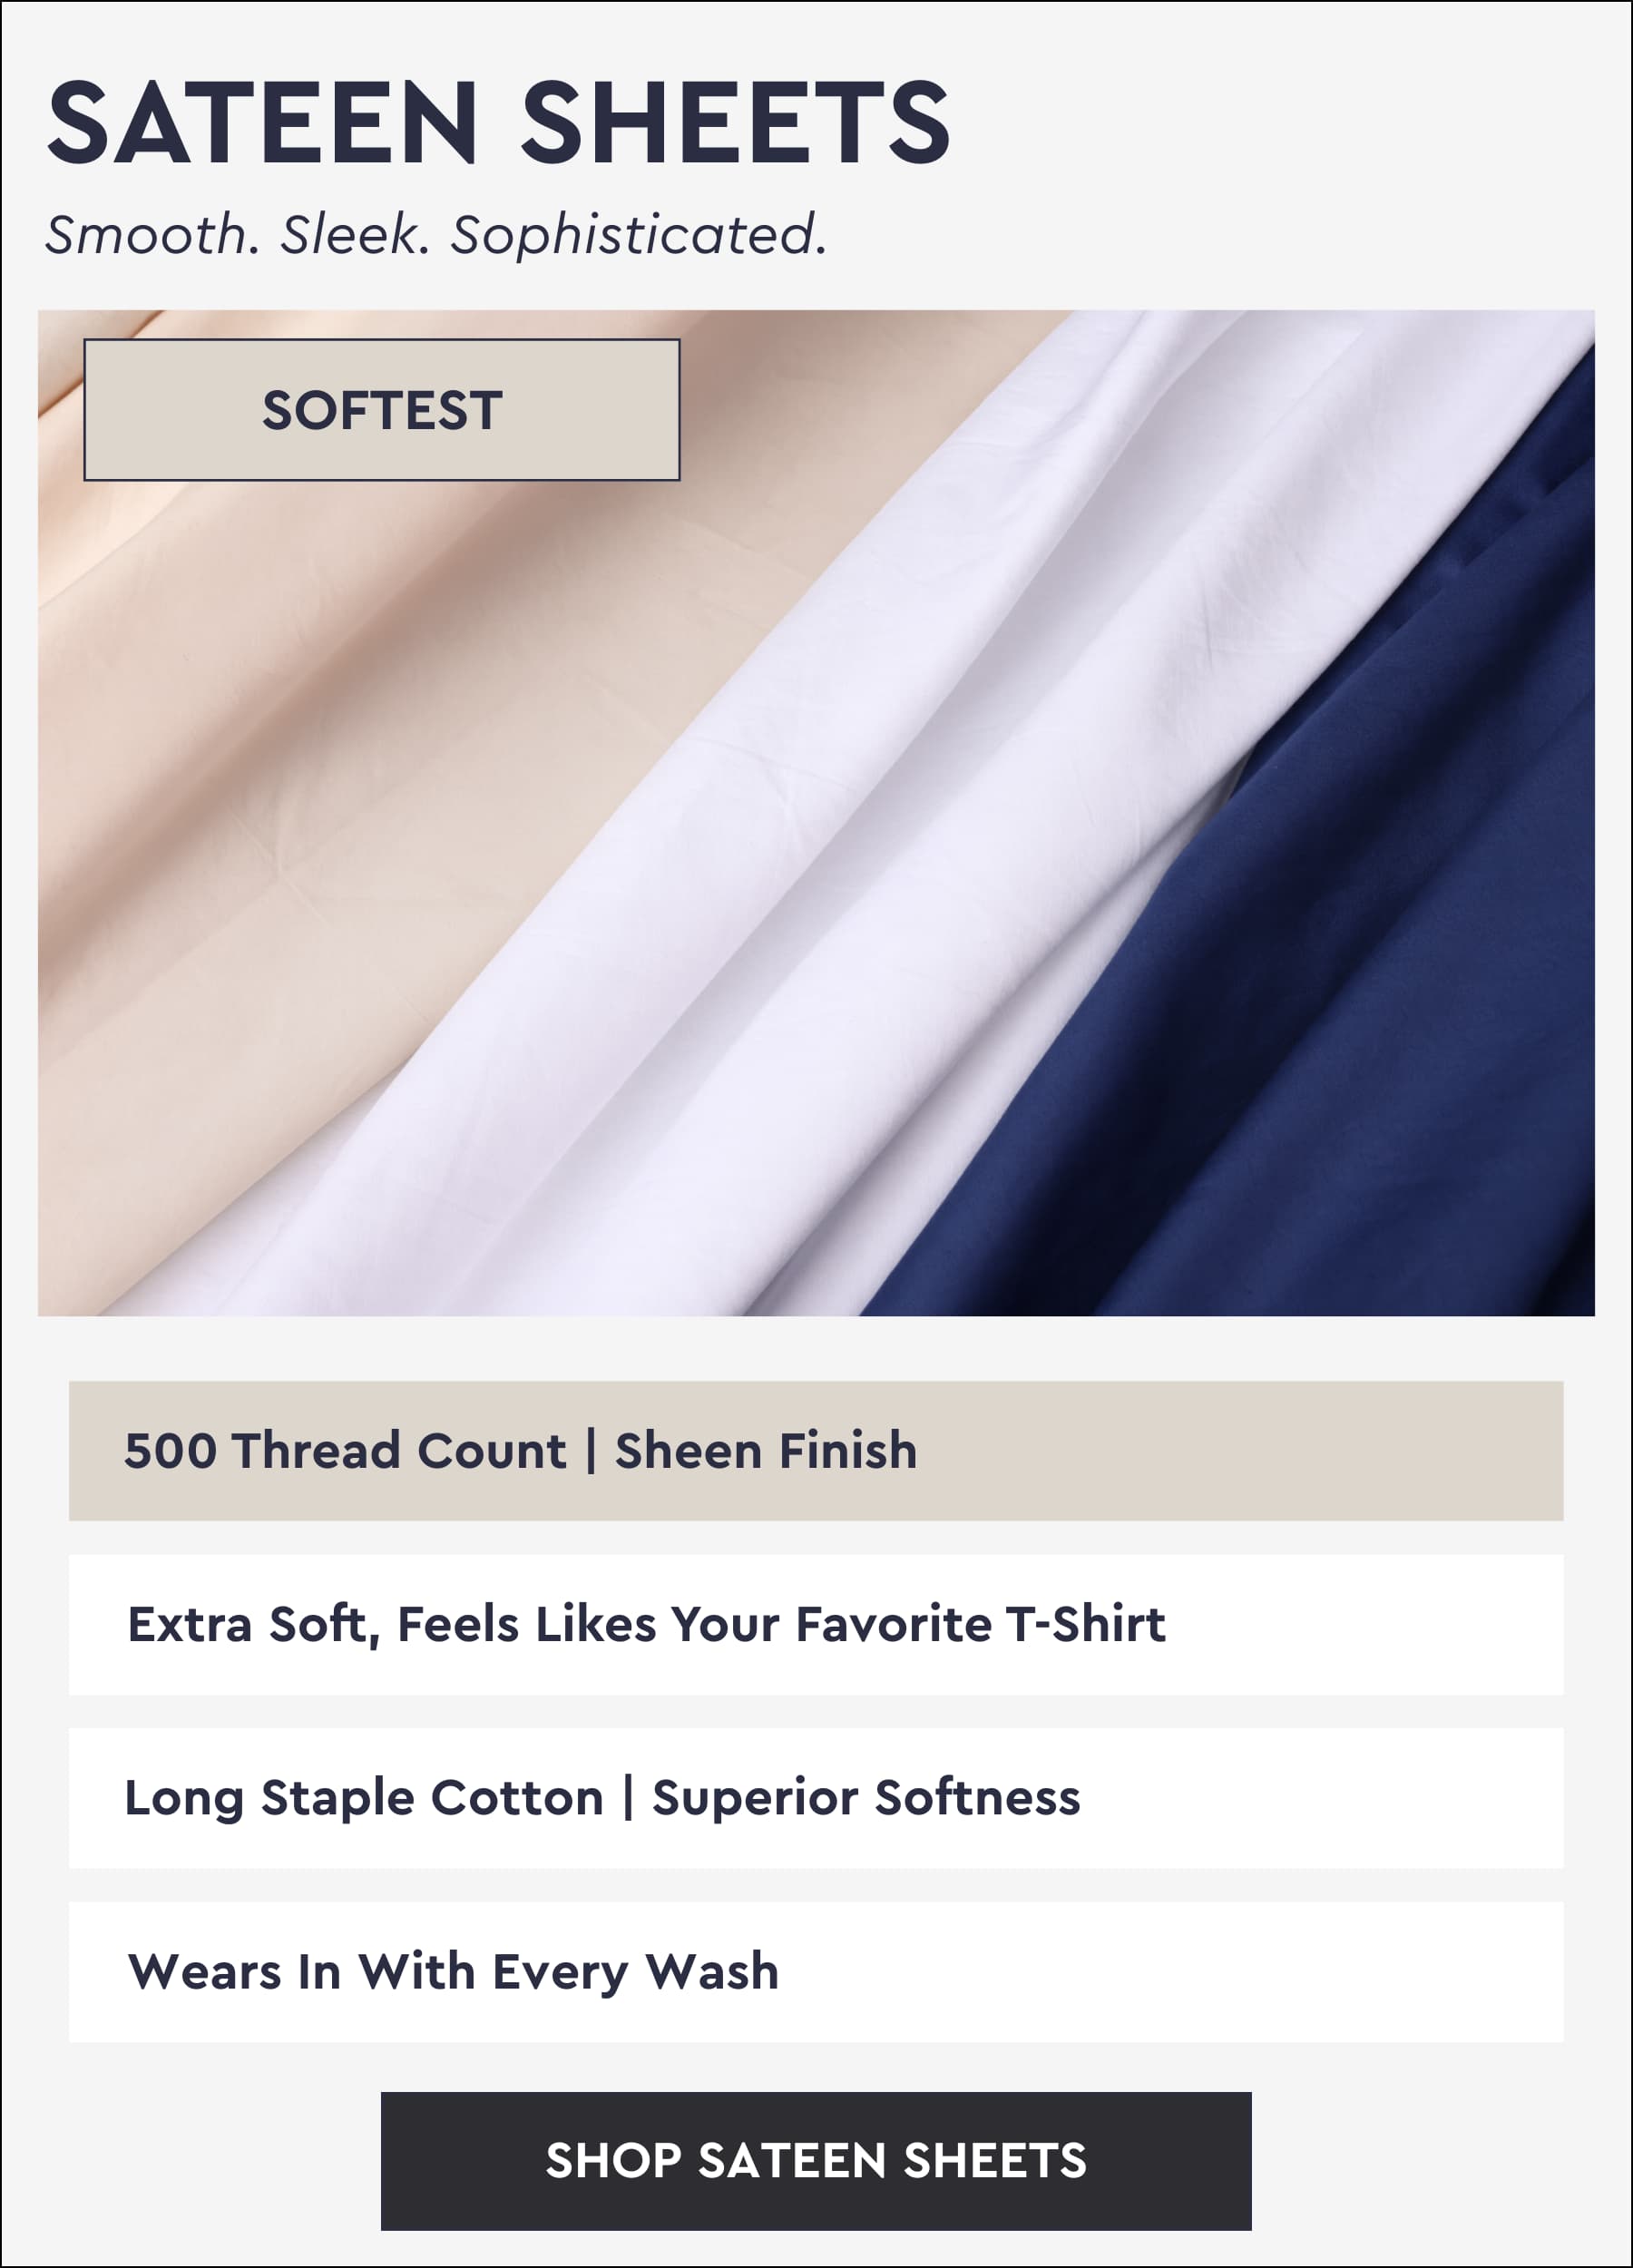
Task: Click the 500 Thread Count text
Action: coord(345,1450)
